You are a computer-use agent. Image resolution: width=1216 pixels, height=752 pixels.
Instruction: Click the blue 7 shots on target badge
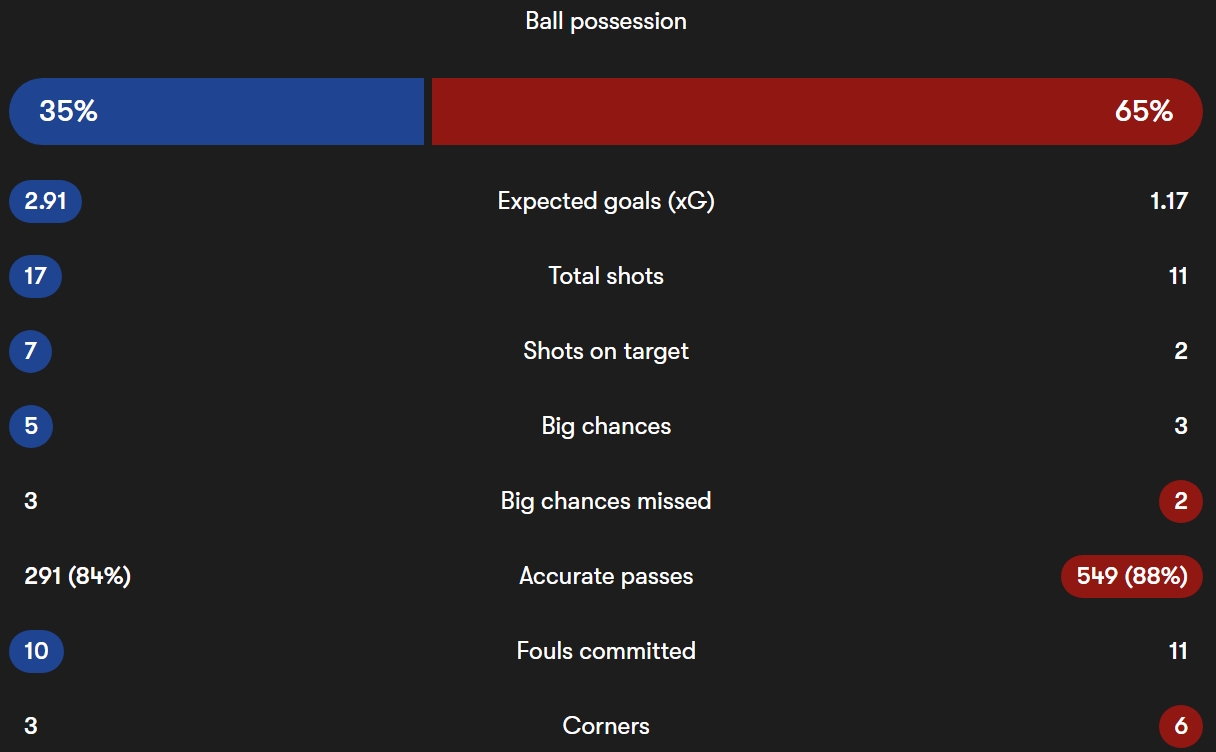pos(30,351)
